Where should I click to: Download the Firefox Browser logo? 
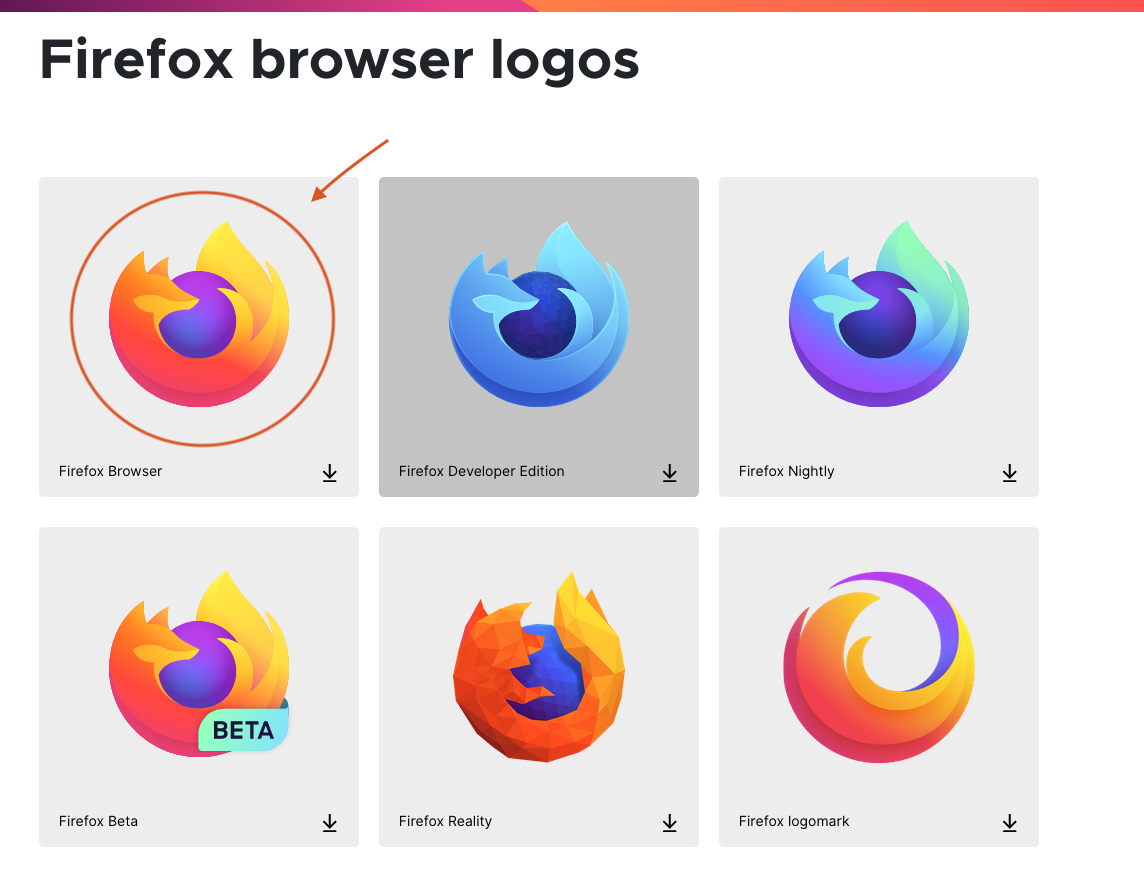(330, 473)
